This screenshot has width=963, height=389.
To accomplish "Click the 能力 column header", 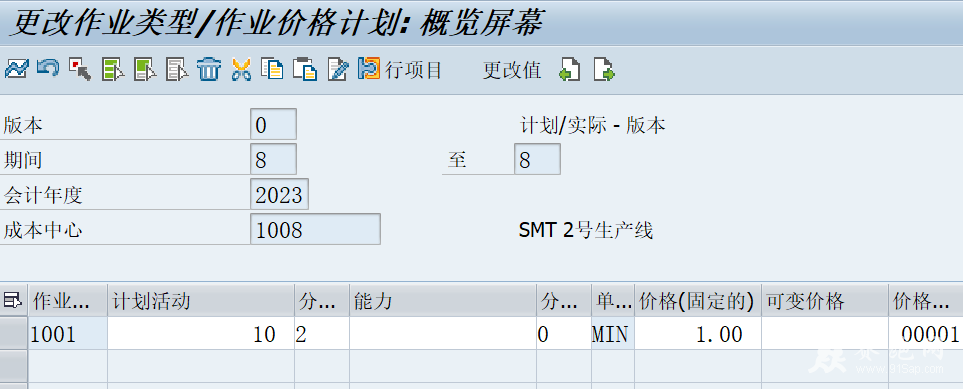I will 443,301.
